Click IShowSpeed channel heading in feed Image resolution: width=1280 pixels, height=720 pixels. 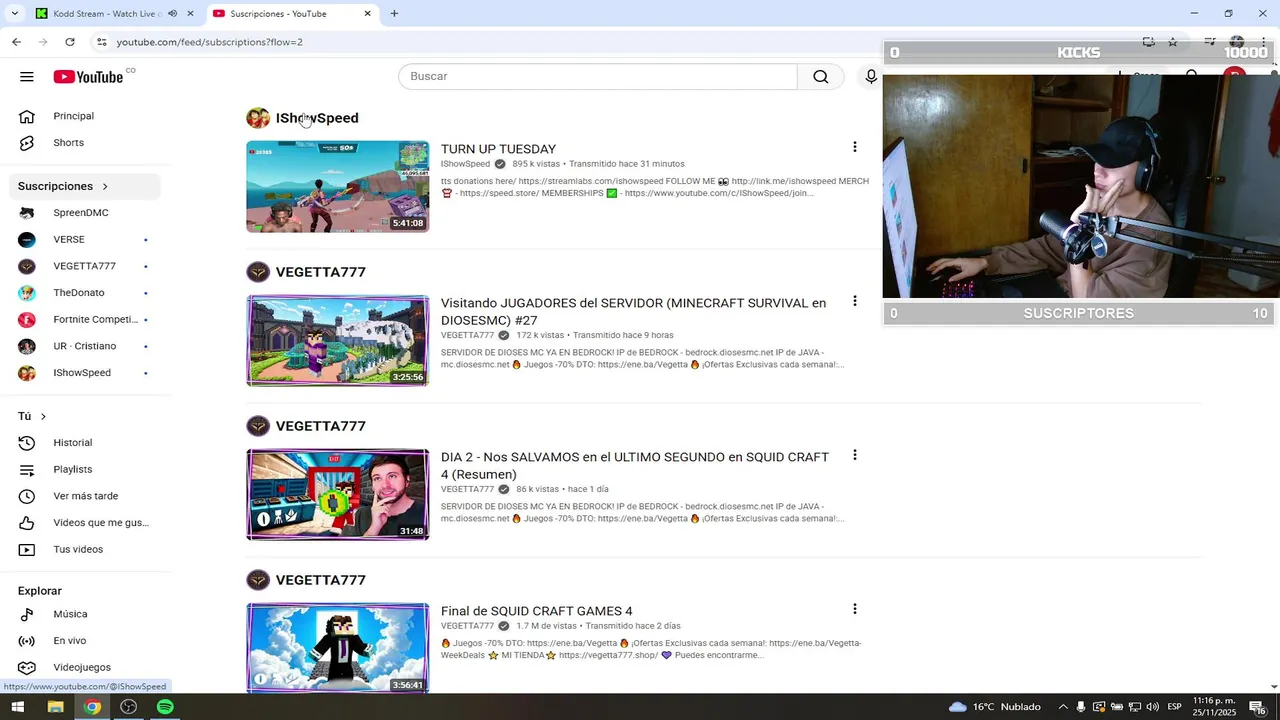pyautogui.click(x=317, y=118)
